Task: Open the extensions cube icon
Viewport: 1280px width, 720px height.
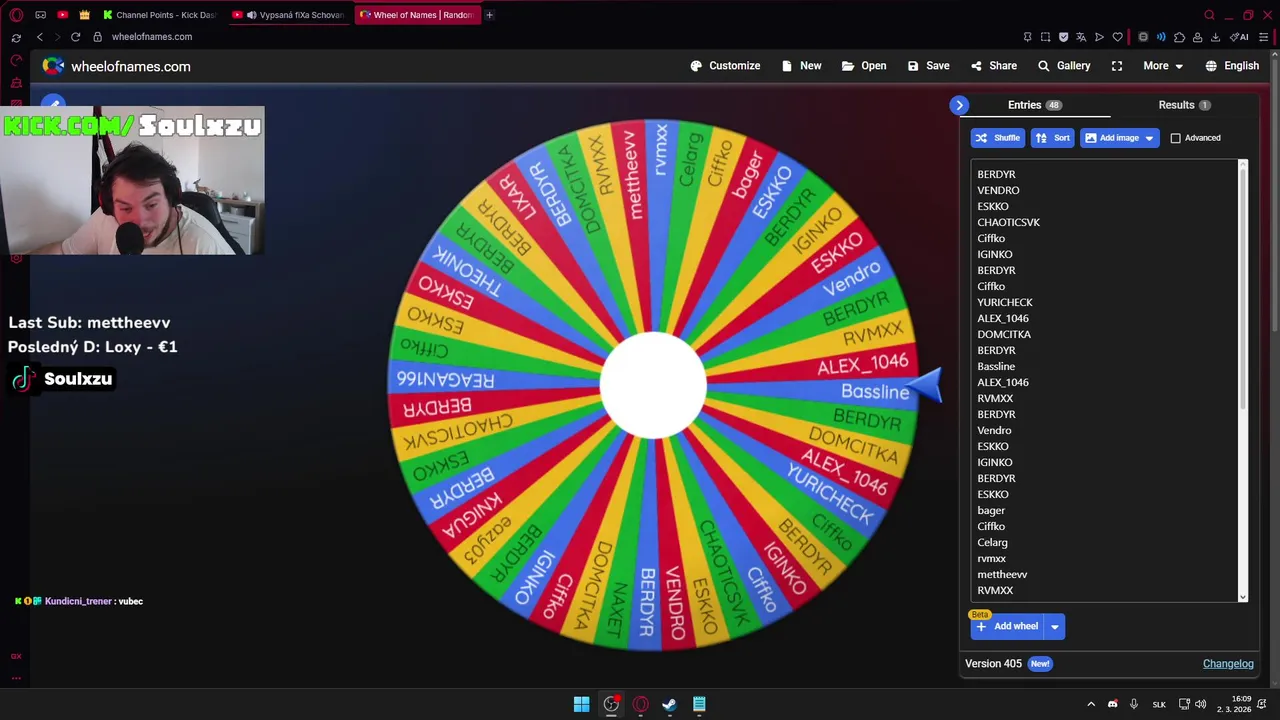Action: pos(1179,37)
